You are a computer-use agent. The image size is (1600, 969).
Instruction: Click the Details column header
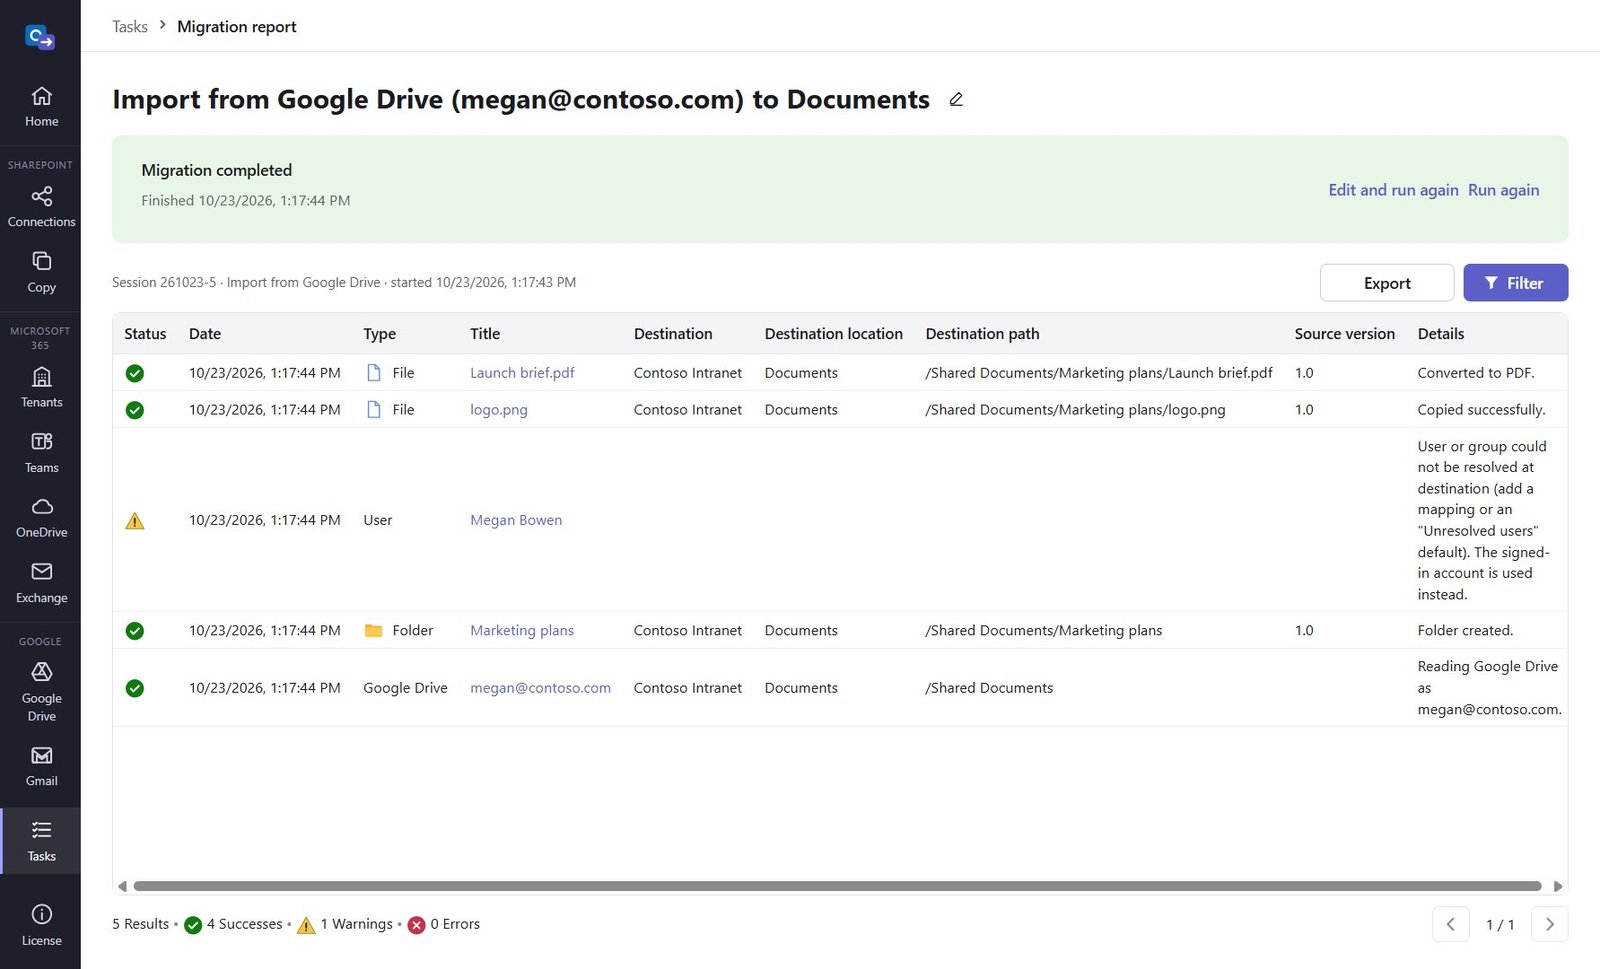click(x=1440, y=334)
